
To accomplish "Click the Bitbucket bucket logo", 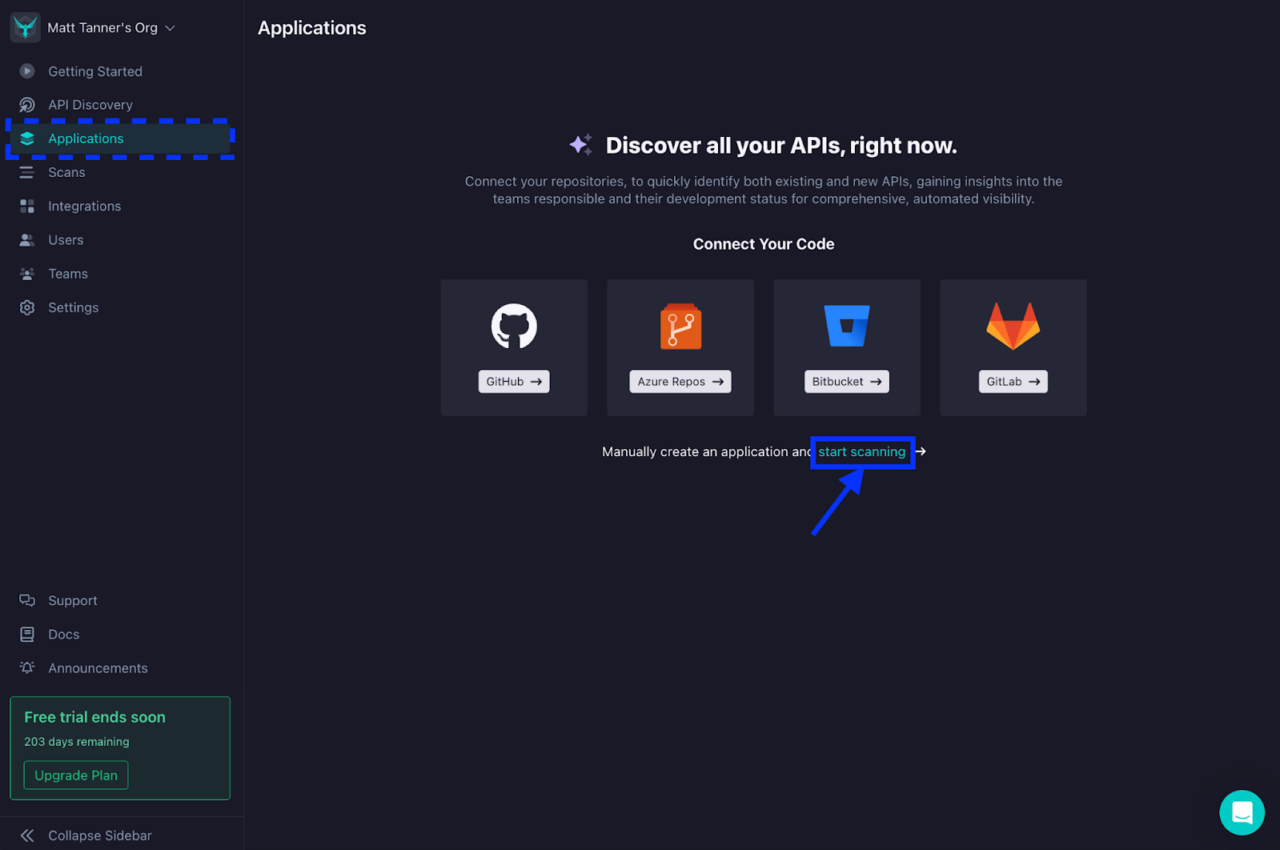I will coord(846,325).
